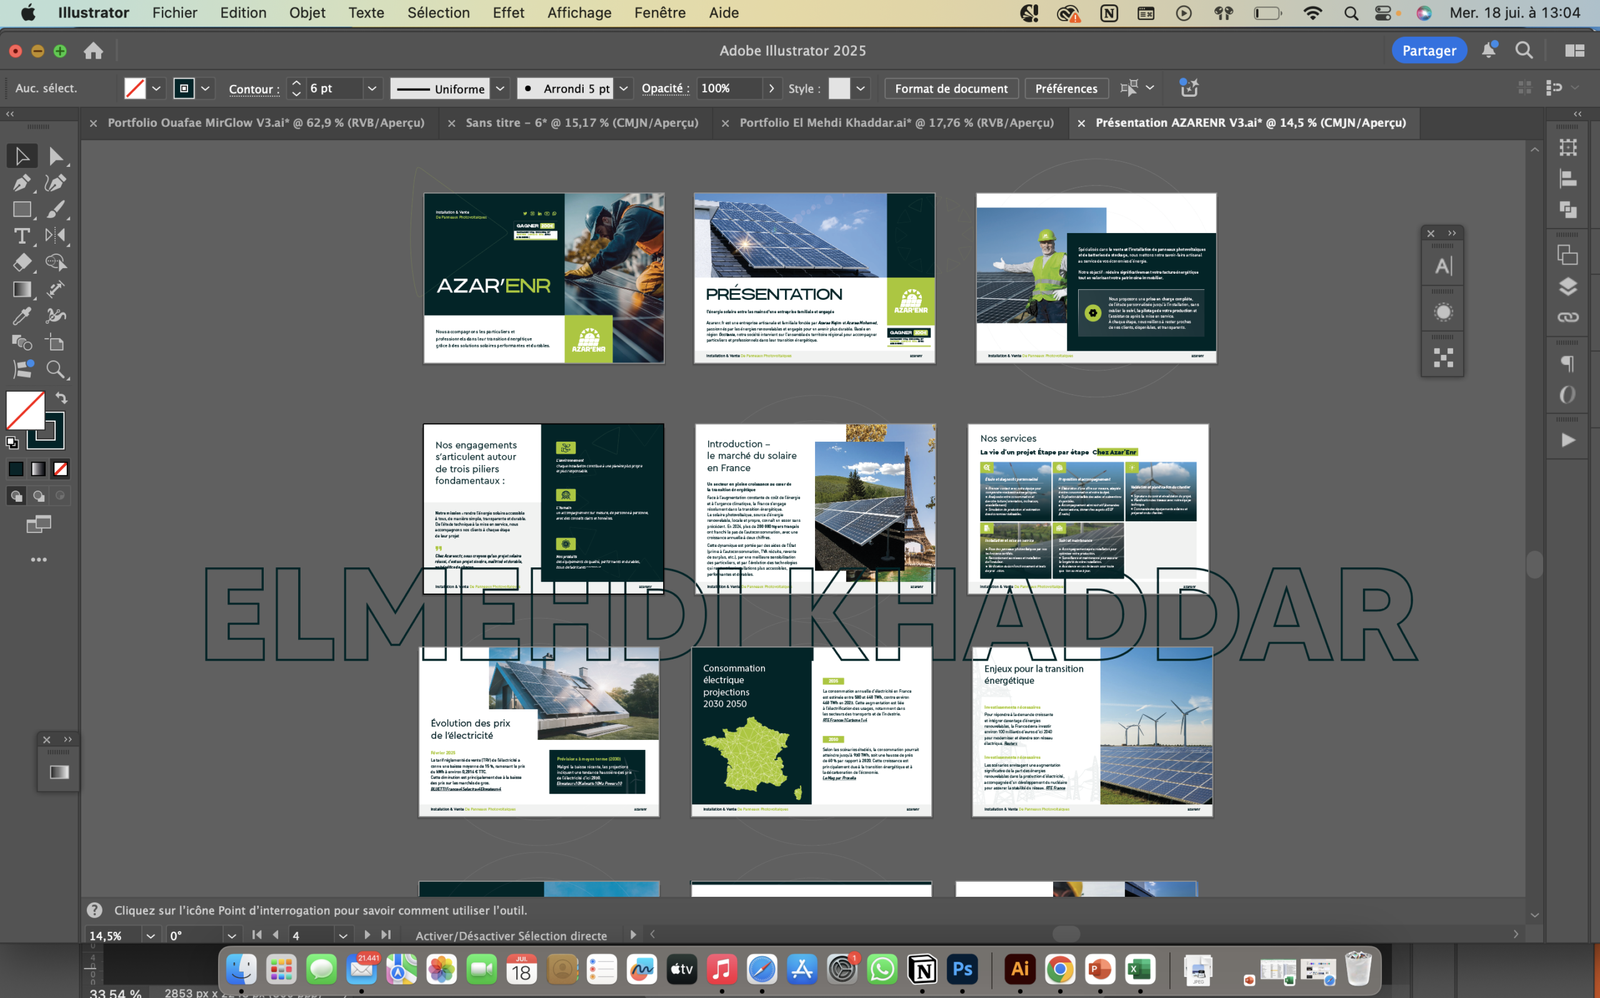The width and height of the screenshot is (1600, 998).
Task: Expand the Uniforme stroke profile dropdown
Action: click(x=500, y=89)
